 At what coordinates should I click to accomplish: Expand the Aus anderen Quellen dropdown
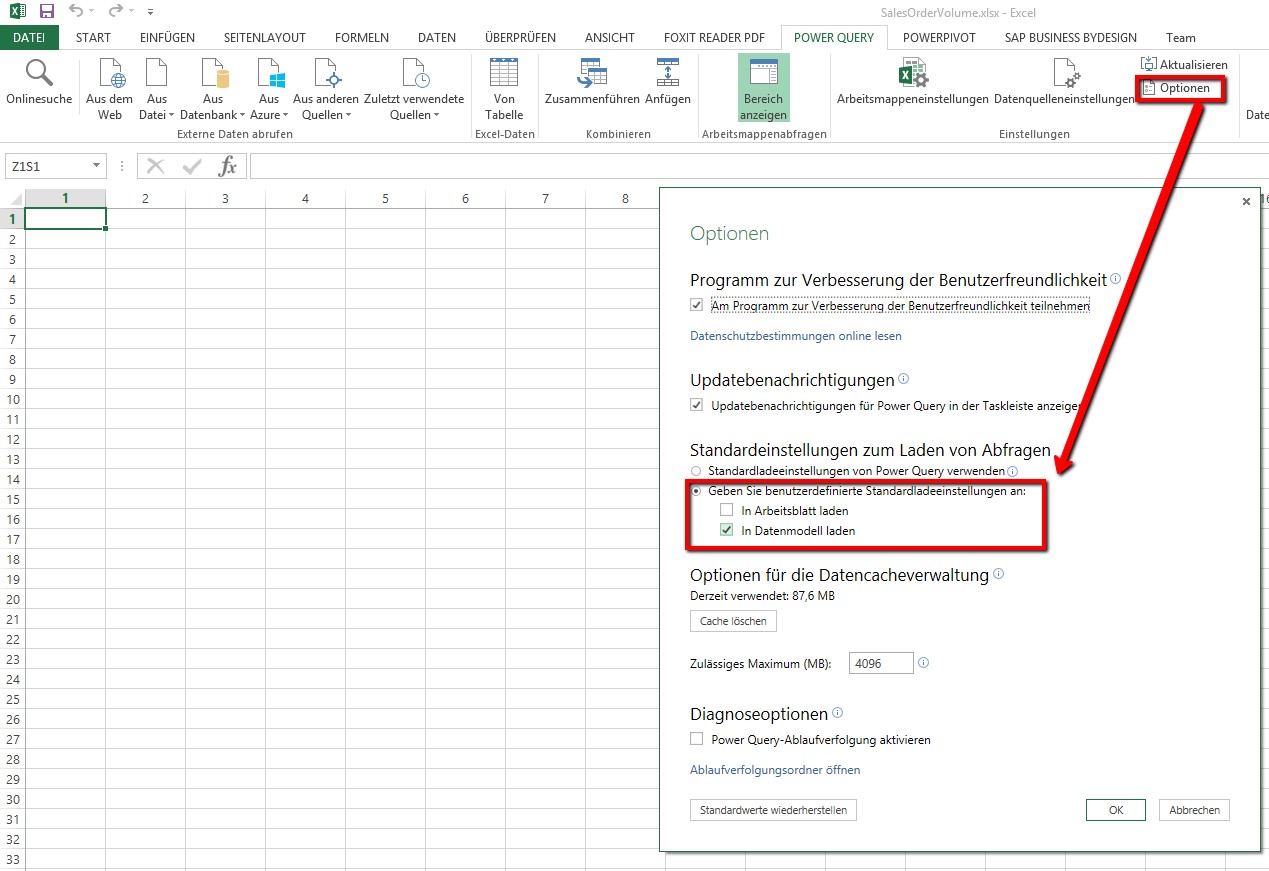pos(325,114)
